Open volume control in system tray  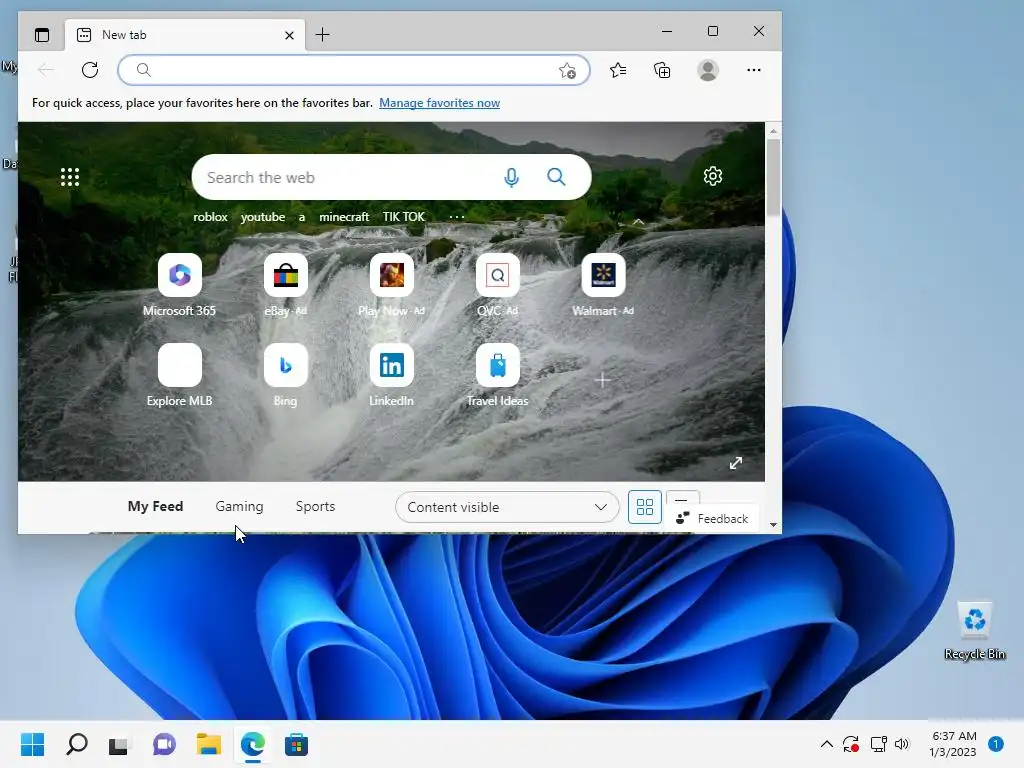[x=902, y=744]
